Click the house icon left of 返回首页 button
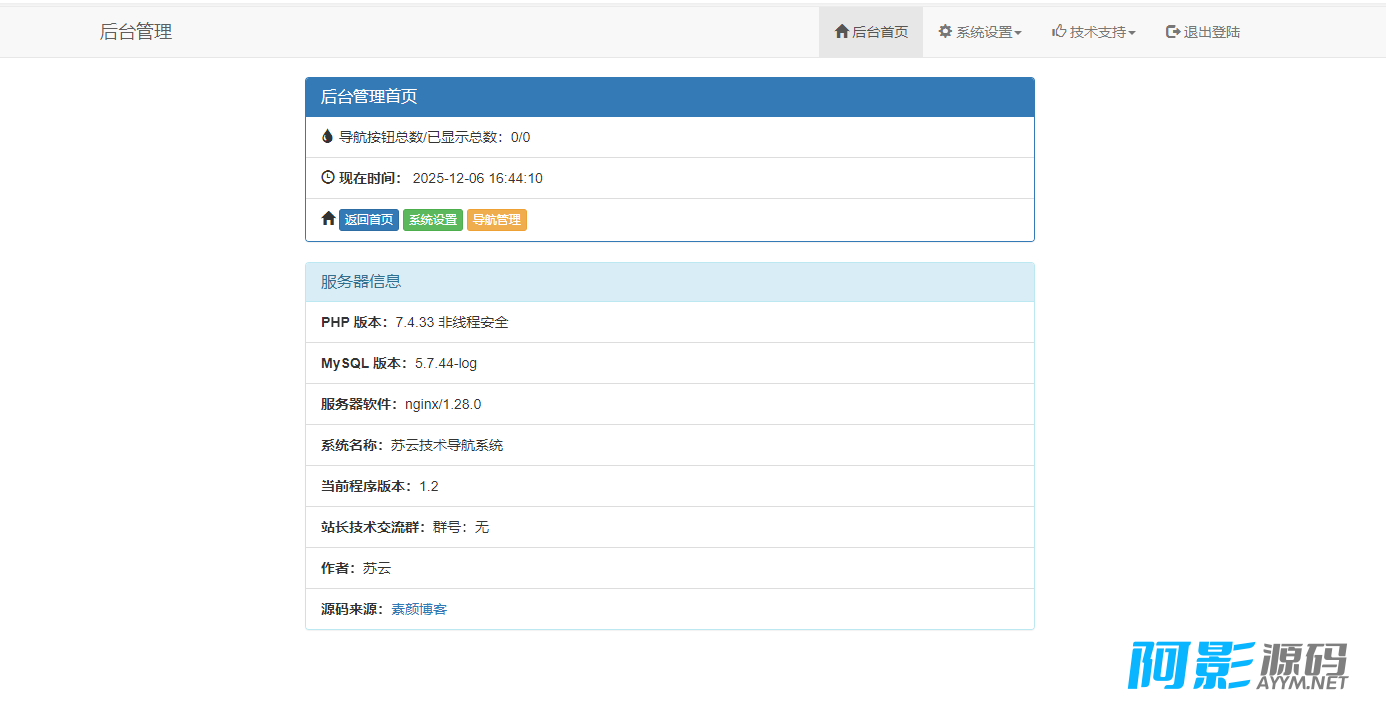1386x707 pixels. pyautogui.click(x=328, y=219)
